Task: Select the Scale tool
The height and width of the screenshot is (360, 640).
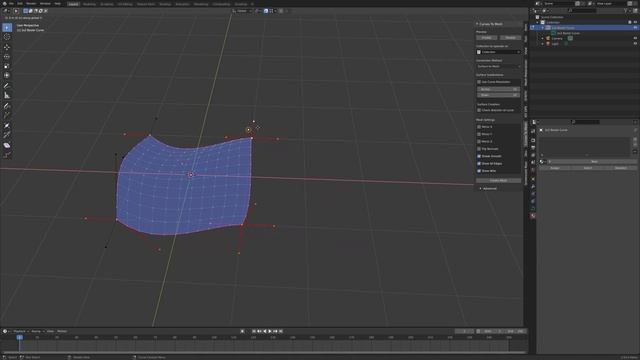Action: (7, 66)
